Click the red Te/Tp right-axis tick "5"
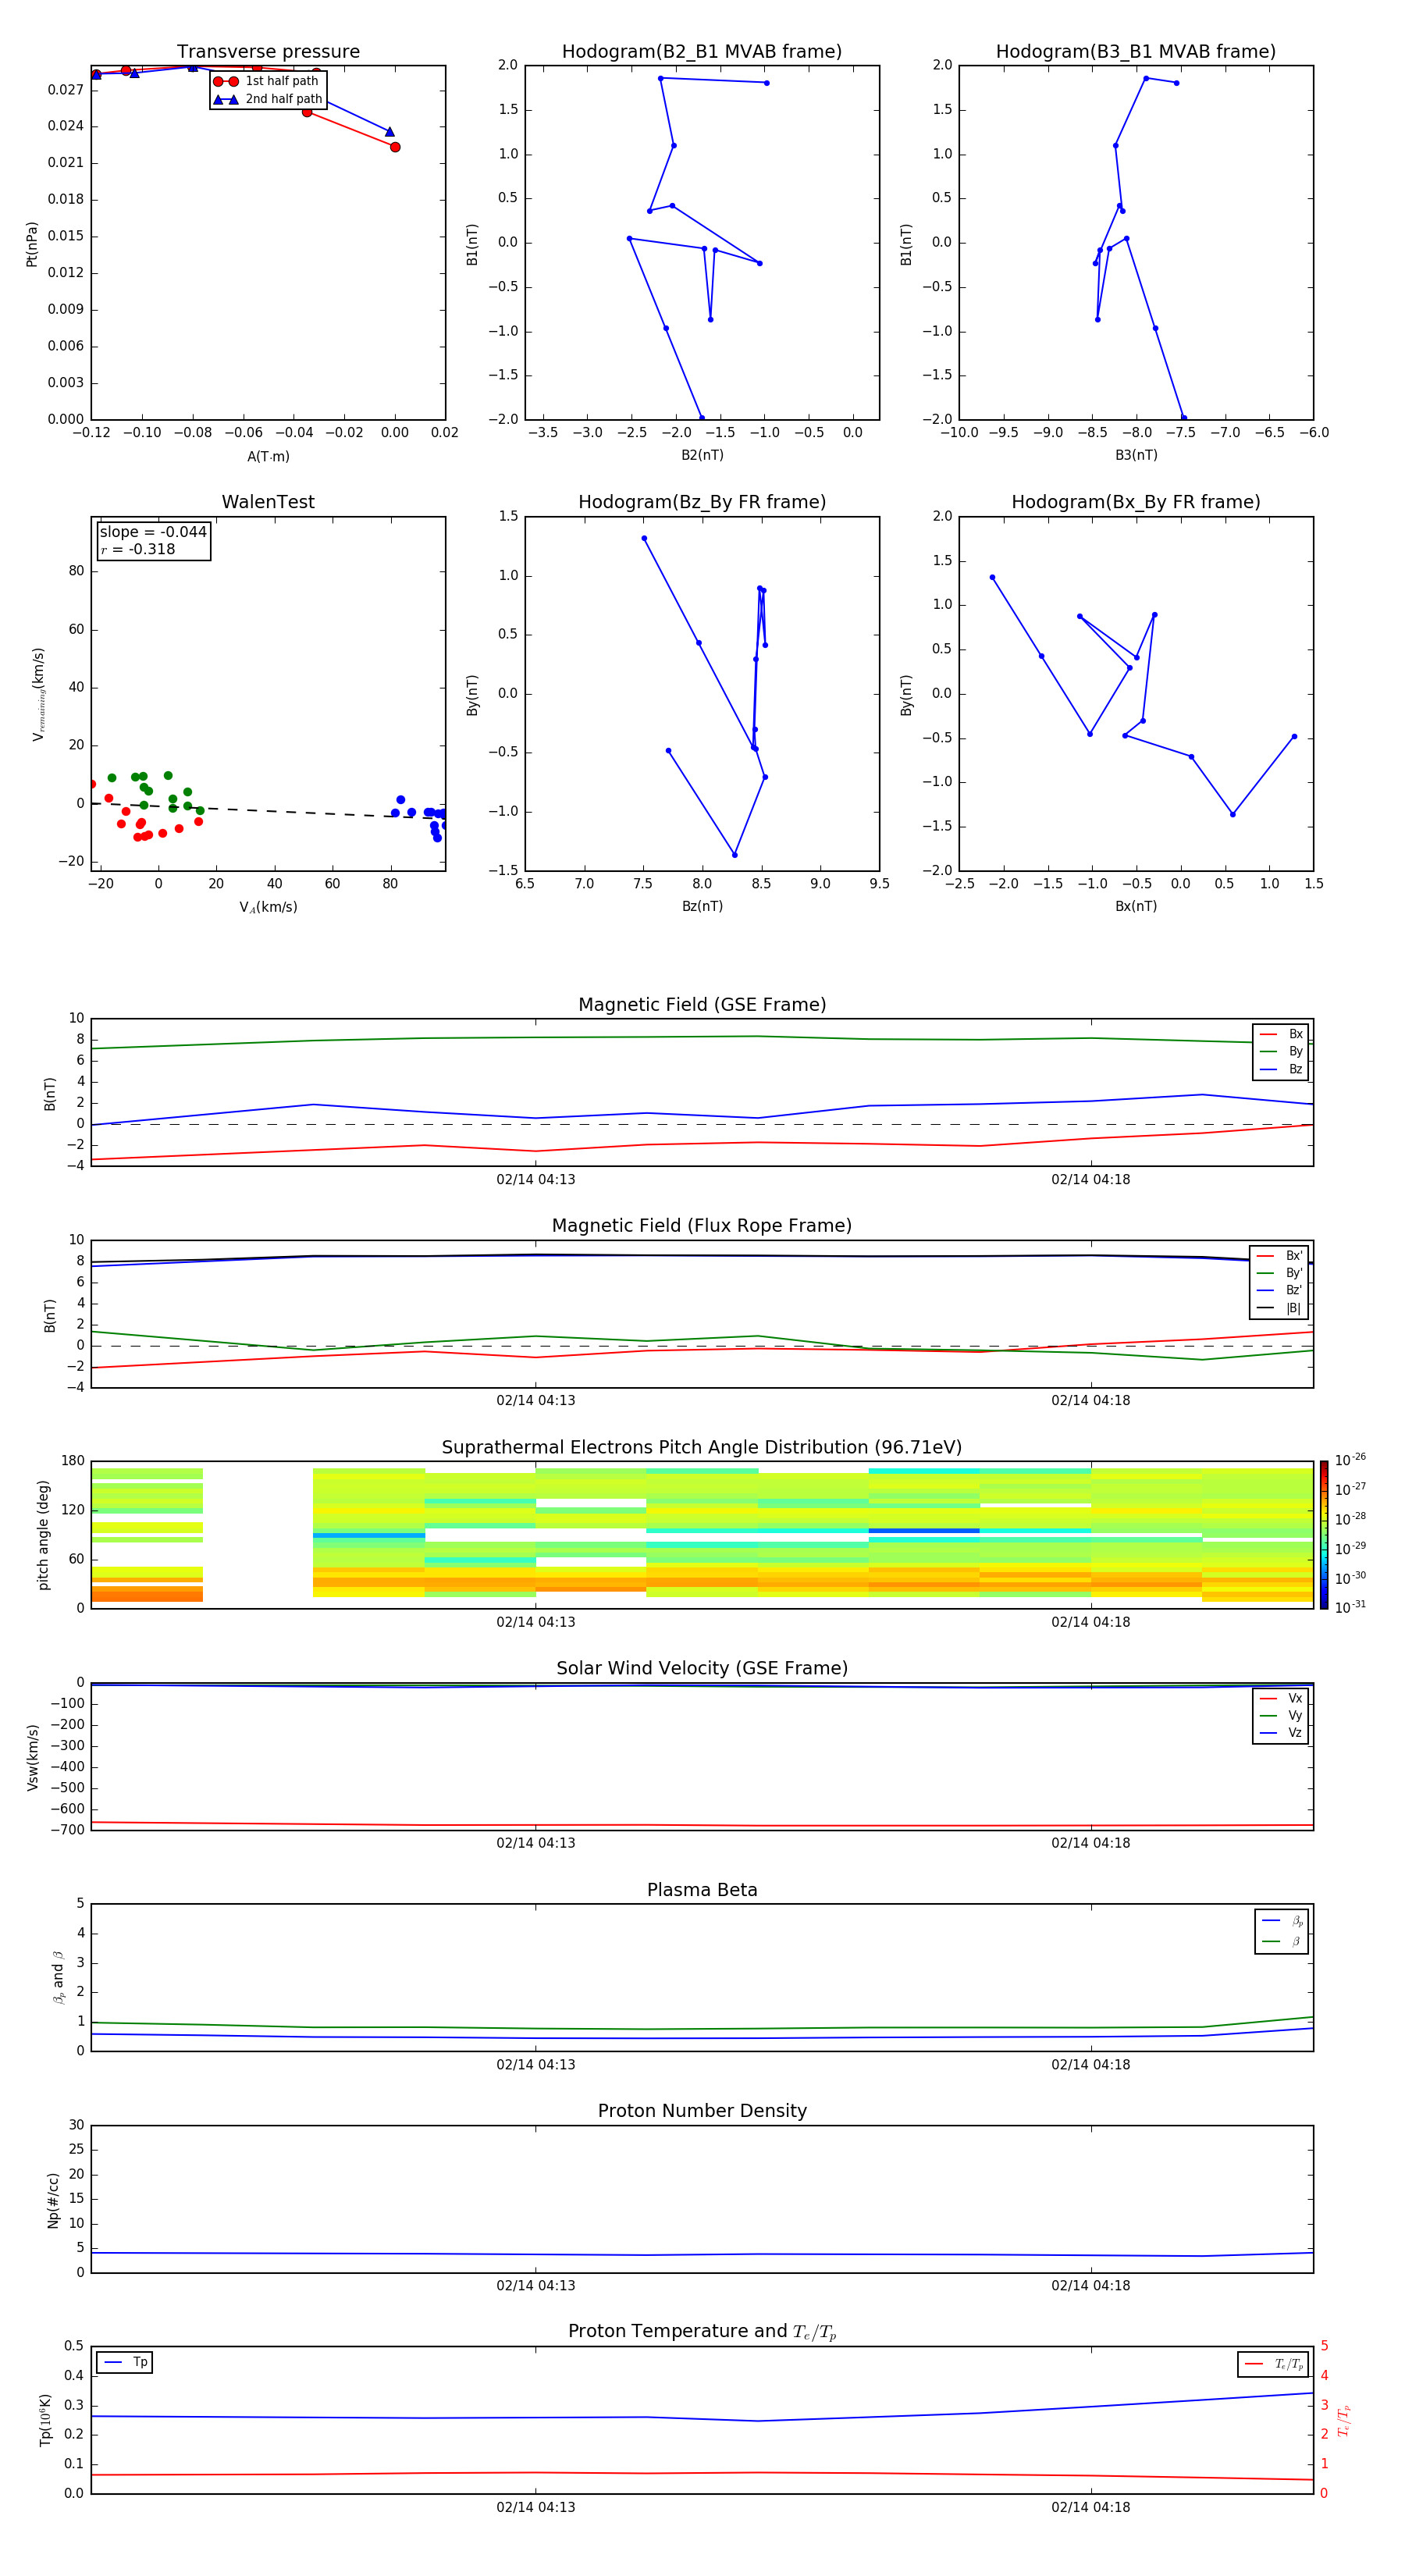This screenshot has height=2576, width=1405. 1324,2346
